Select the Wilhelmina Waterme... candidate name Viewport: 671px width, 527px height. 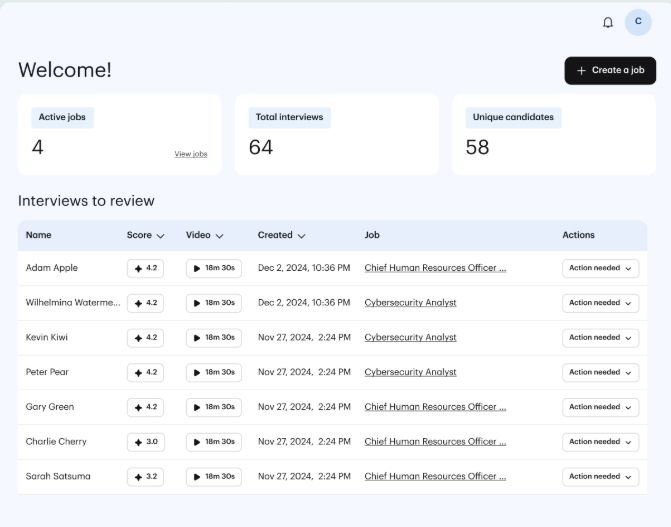click(x=72, y=303)
